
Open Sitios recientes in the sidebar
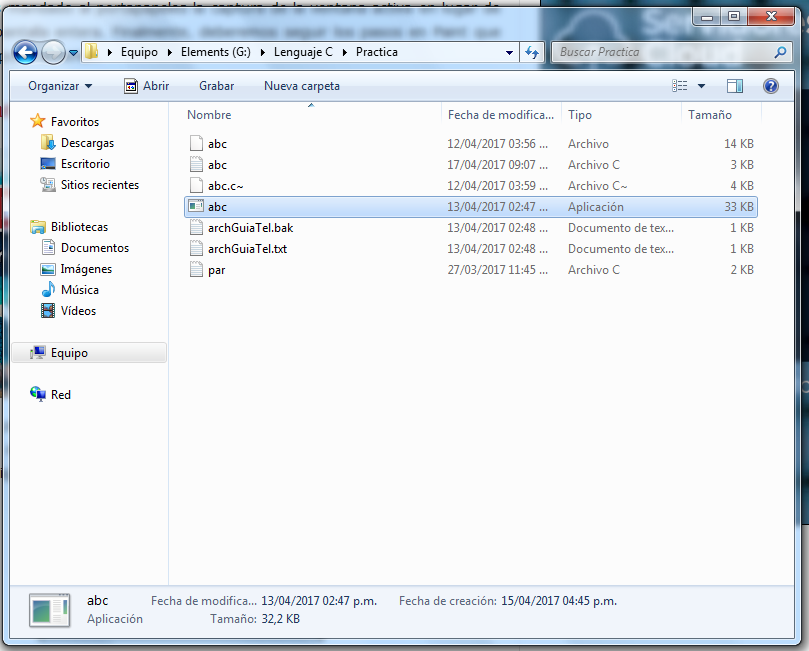[100, 185]
